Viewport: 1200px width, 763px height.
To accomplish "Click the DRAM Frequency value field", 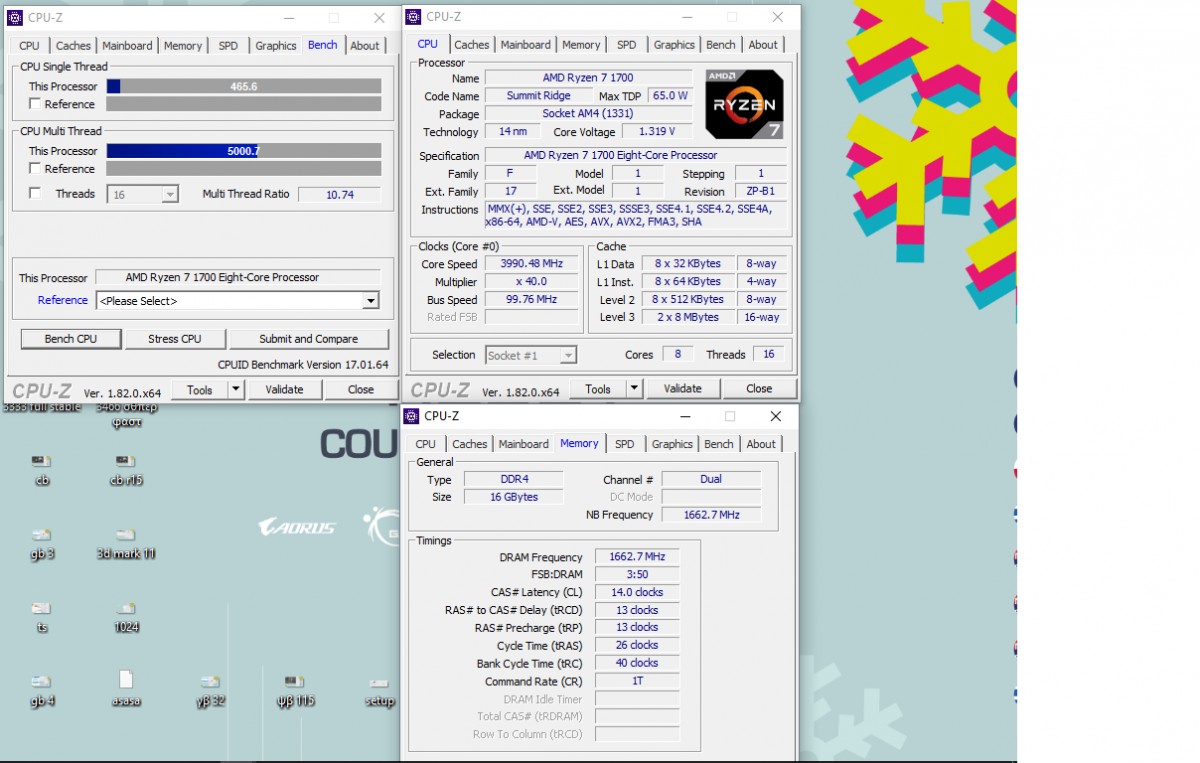I will 637,557.
